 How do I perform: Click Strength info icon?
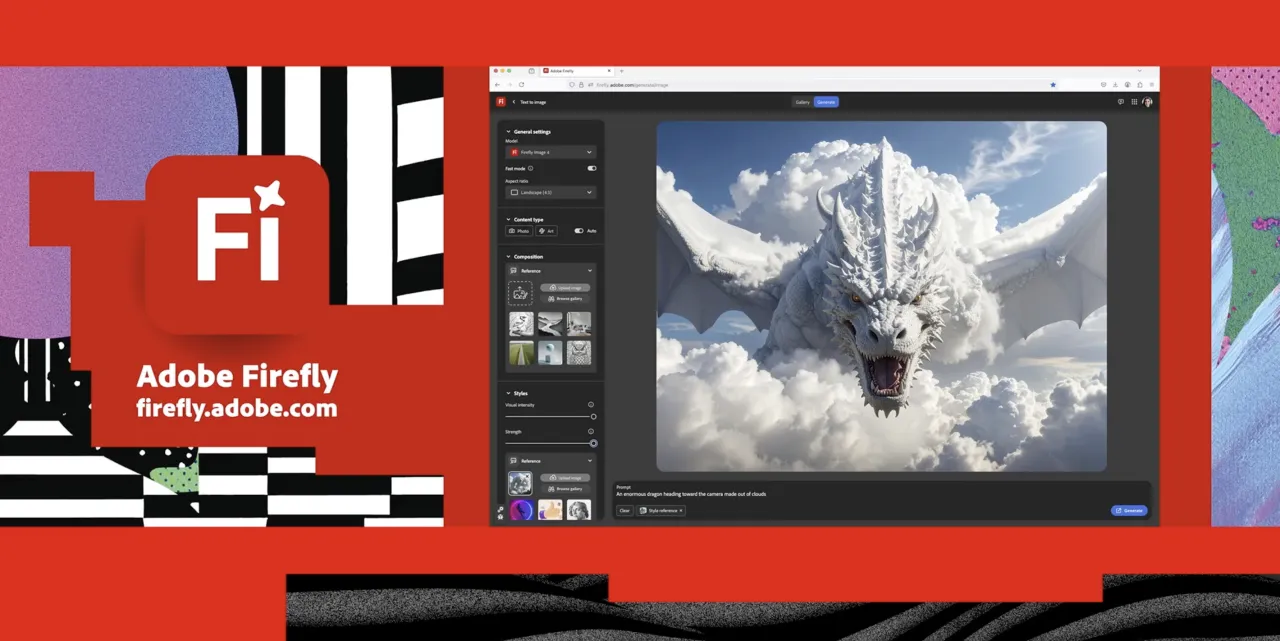tap(591, 432)
